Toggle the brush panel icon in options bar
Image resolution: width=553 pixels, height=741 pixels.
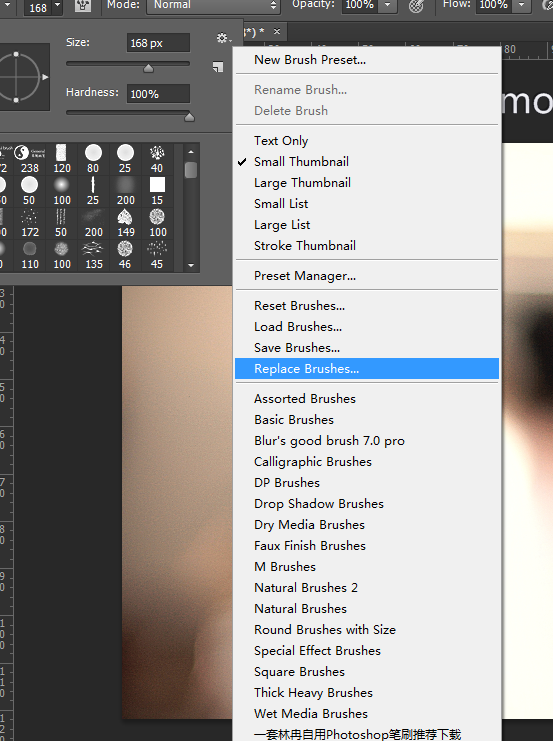83,6
